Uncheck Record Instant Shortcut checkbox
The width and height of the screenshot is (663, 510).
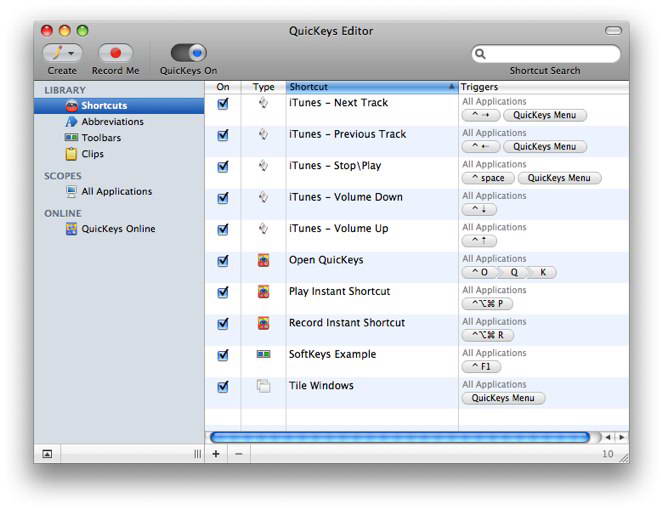coord(223,324)
